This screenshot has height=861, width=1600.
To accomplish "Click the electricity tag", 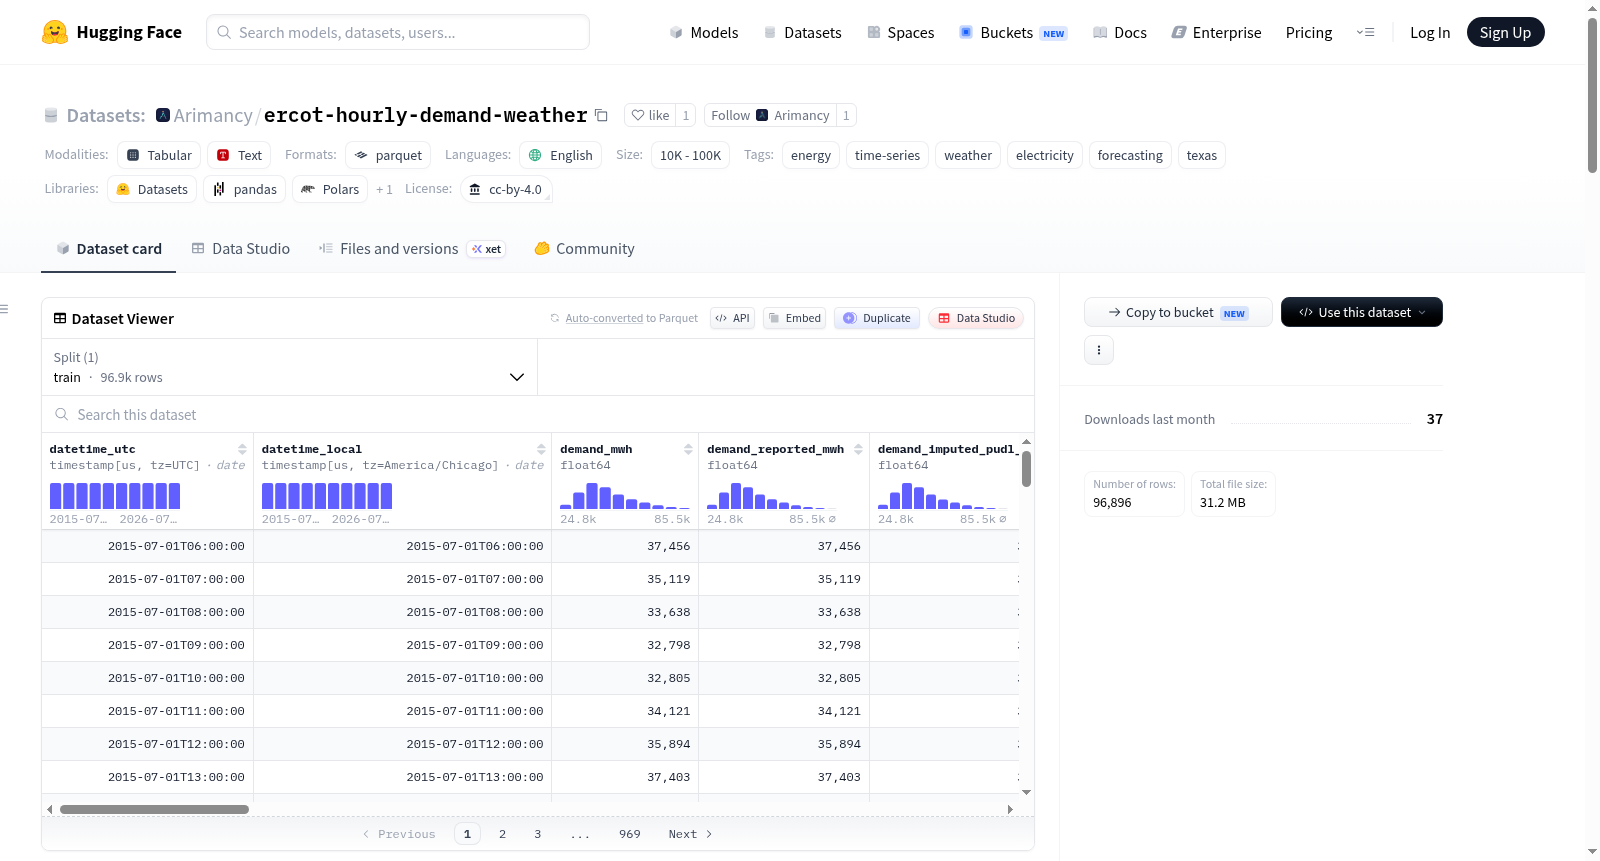I will click(x=1044, y=155).
